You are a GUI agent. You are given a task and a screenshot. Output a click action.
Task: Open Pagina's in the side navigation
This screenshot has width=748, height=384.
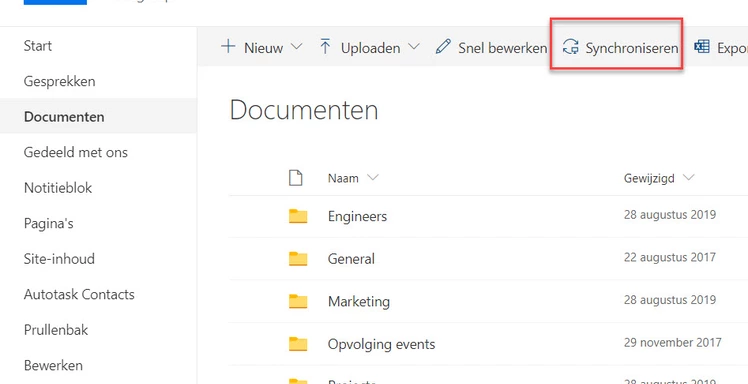click(x=49, y=224)
